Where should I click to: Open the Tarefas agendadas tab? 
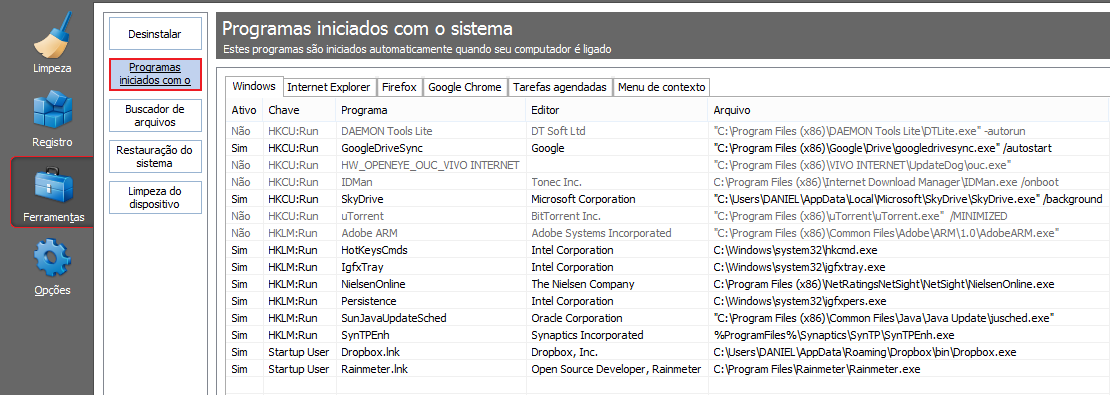point(560,87)
